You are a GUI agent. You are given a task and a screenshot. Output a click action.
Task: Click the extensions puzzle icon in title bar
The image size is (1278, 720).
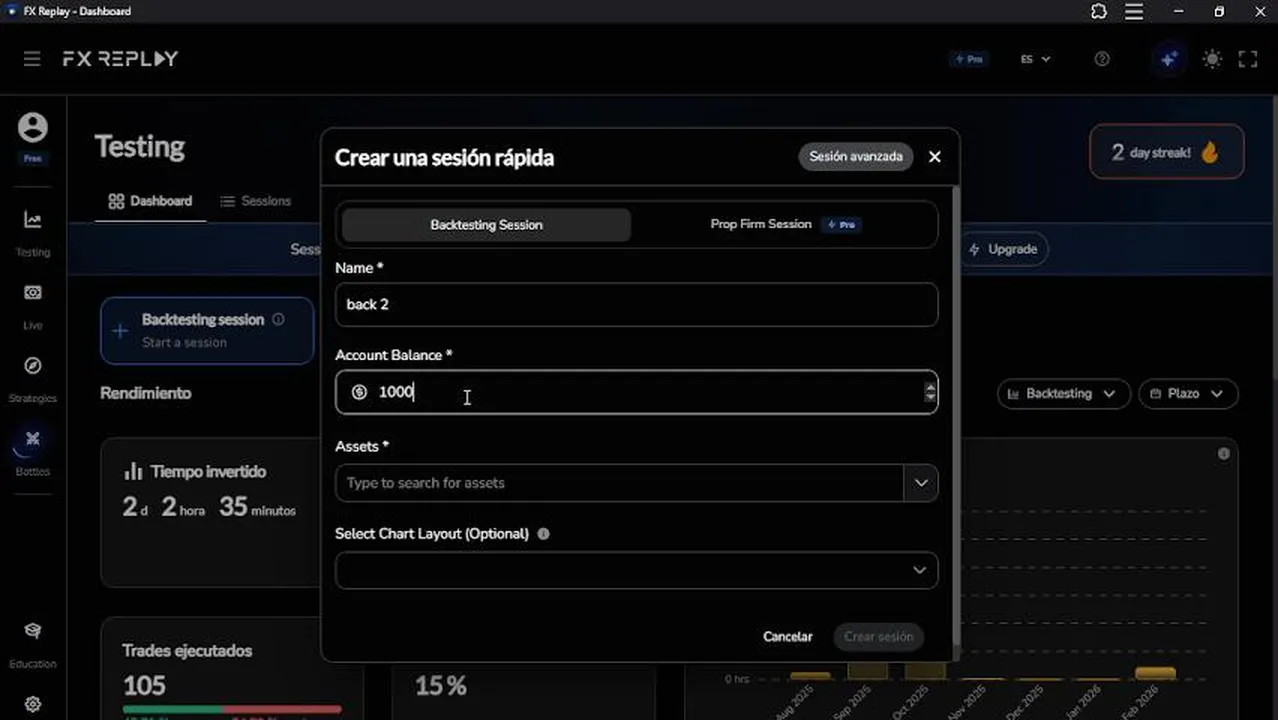[x=1098, y=12]
